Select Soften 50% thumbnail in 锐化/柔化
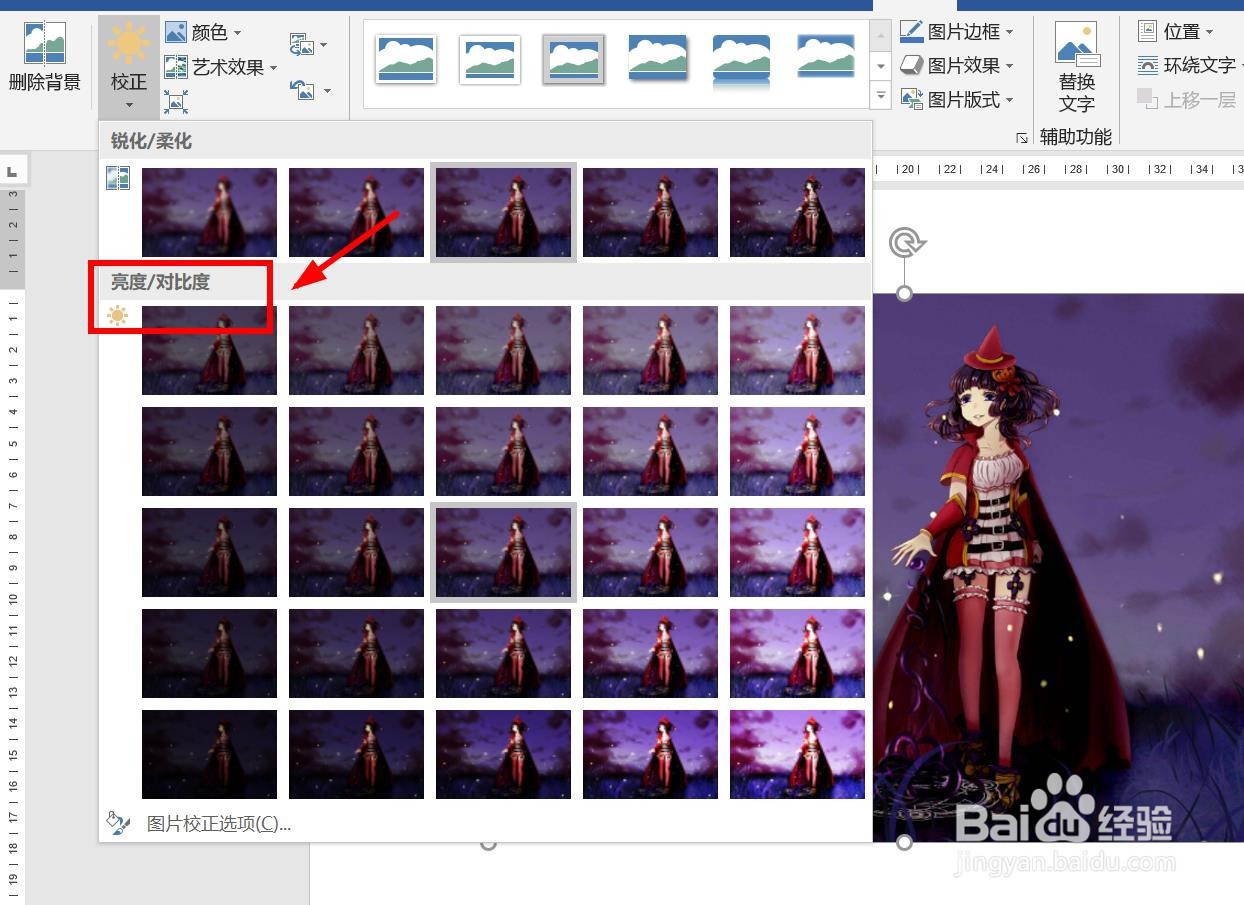The height and width of the screenshot is (905, 1244). click(x=209, y=212)
